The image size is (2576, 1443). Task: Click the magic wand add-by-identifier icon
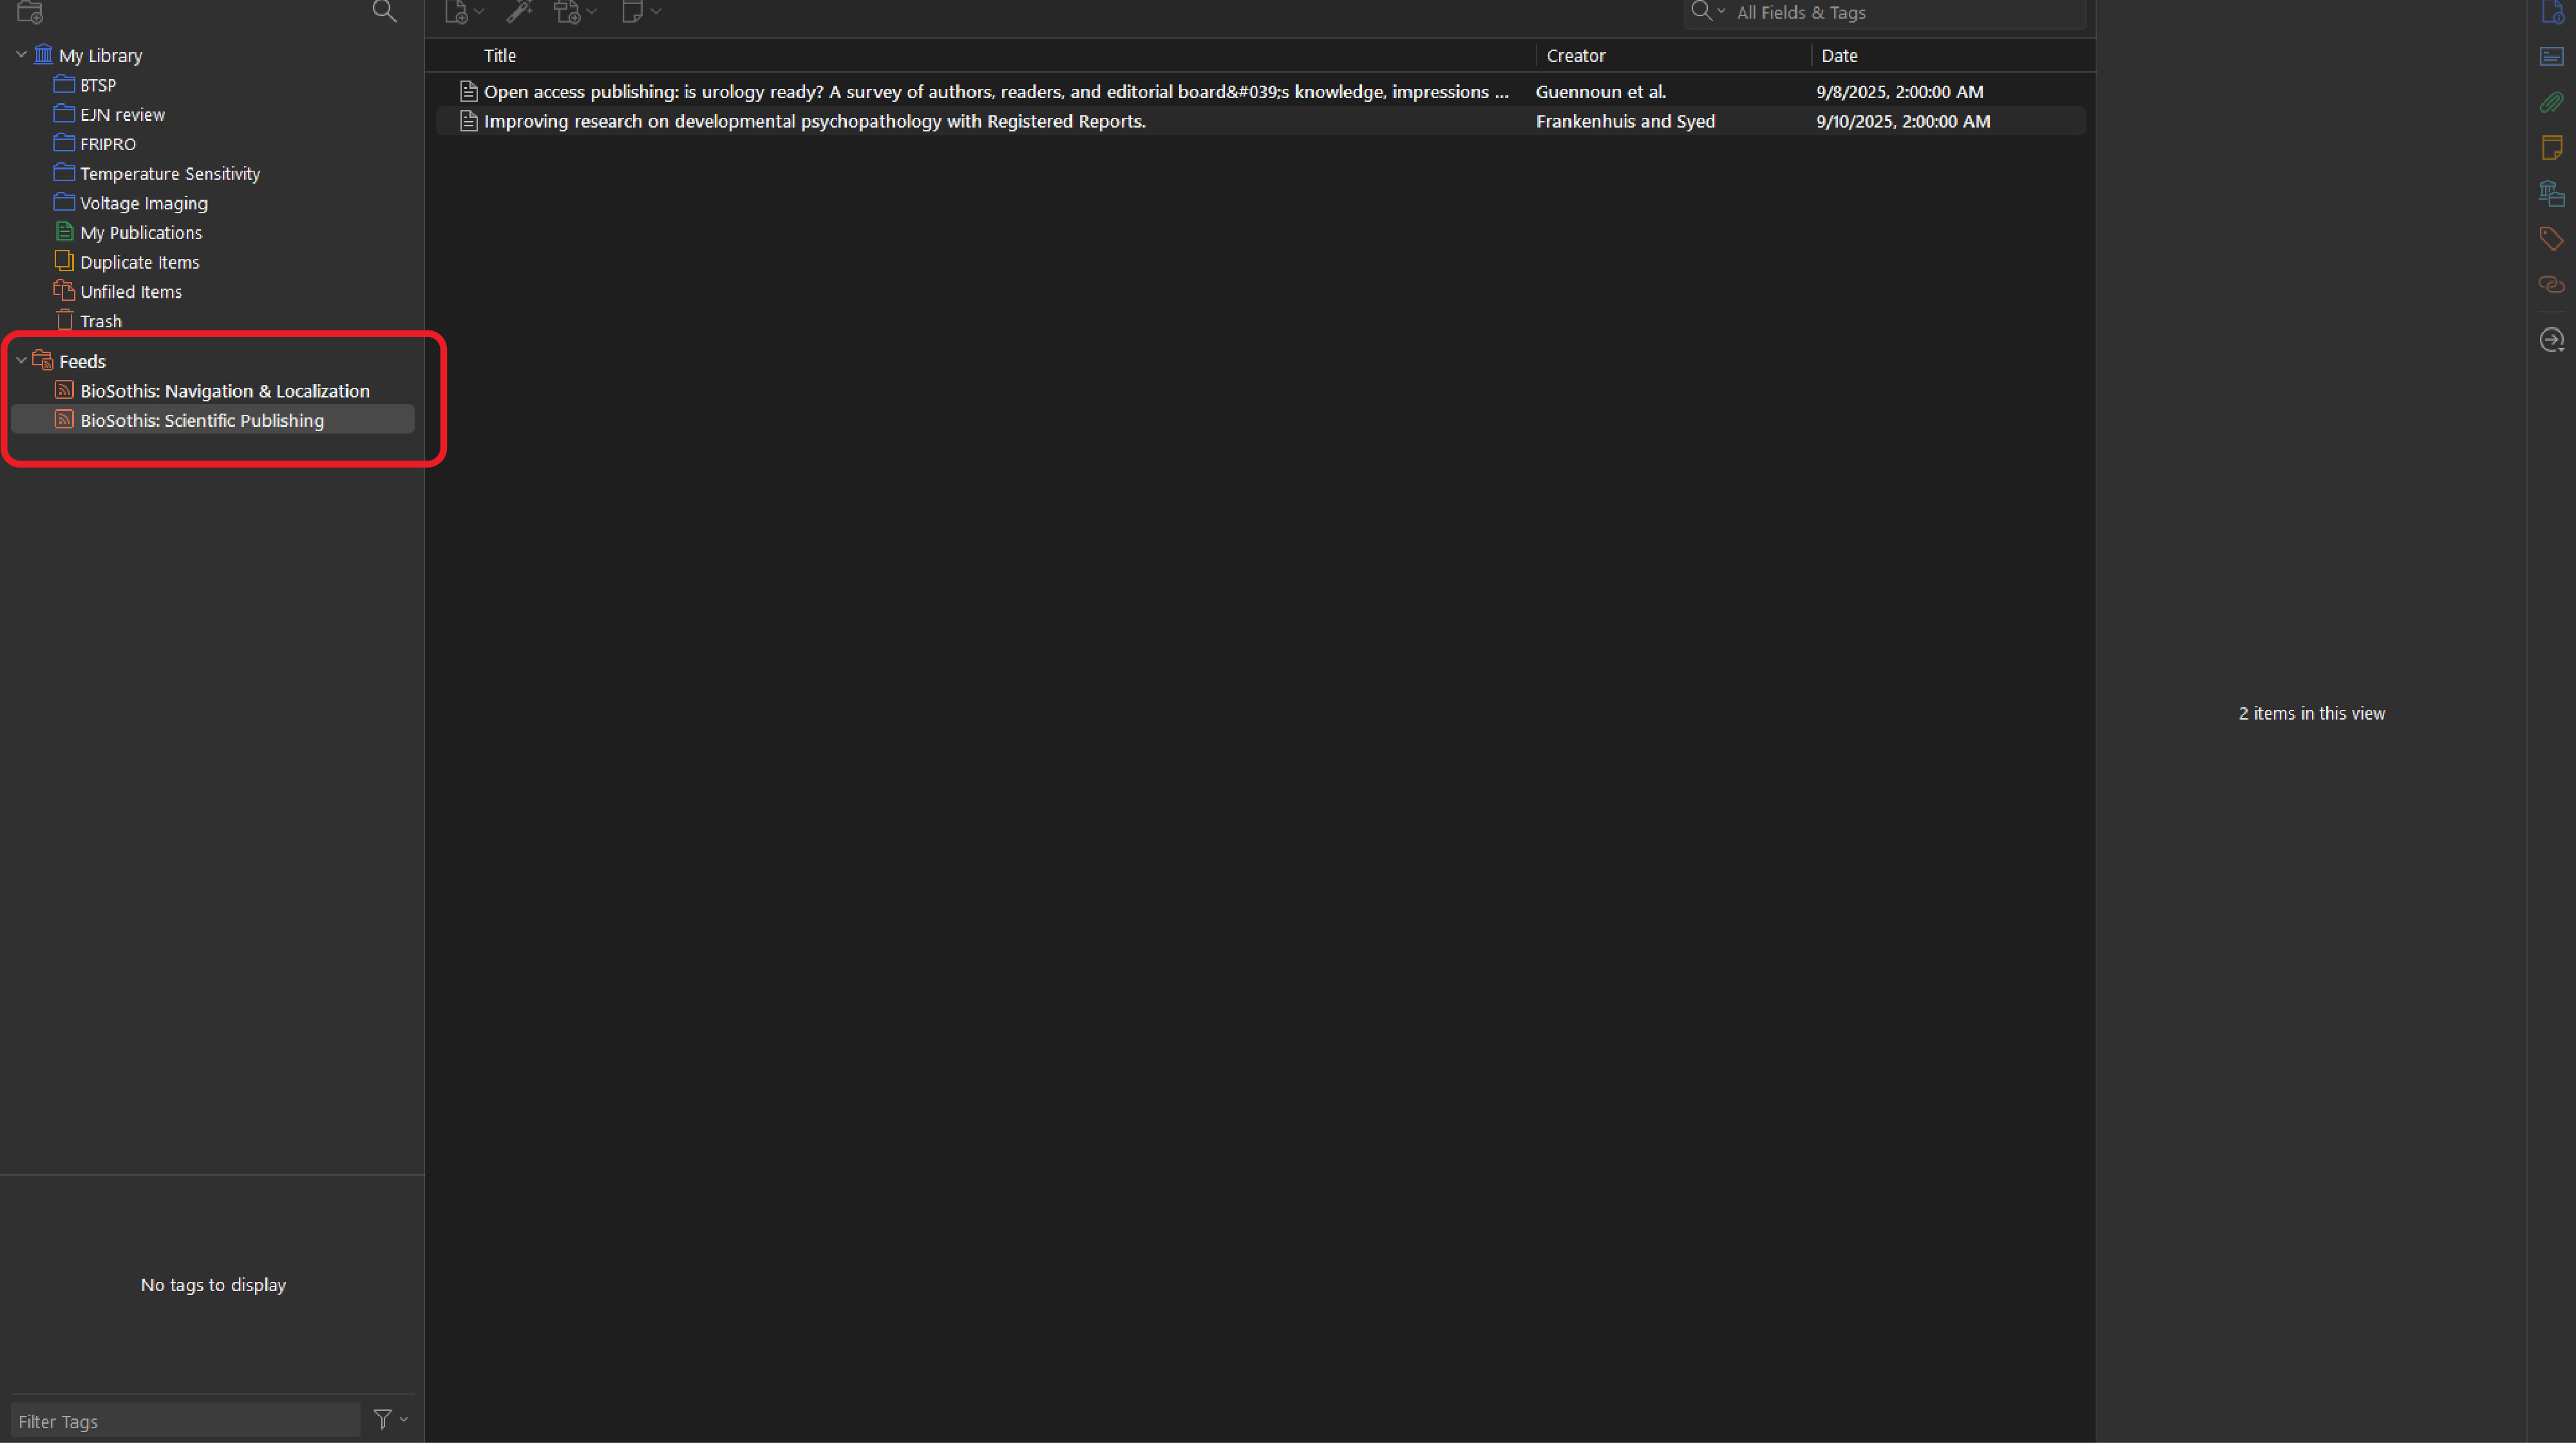pyautogui.click(x=518, y=12)
